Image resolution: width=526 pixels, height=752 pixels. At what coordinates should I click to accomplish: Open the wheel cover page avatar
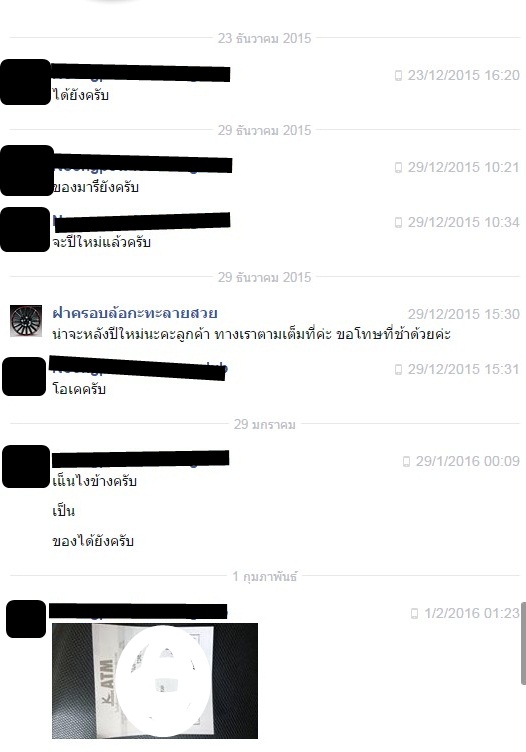26,321
